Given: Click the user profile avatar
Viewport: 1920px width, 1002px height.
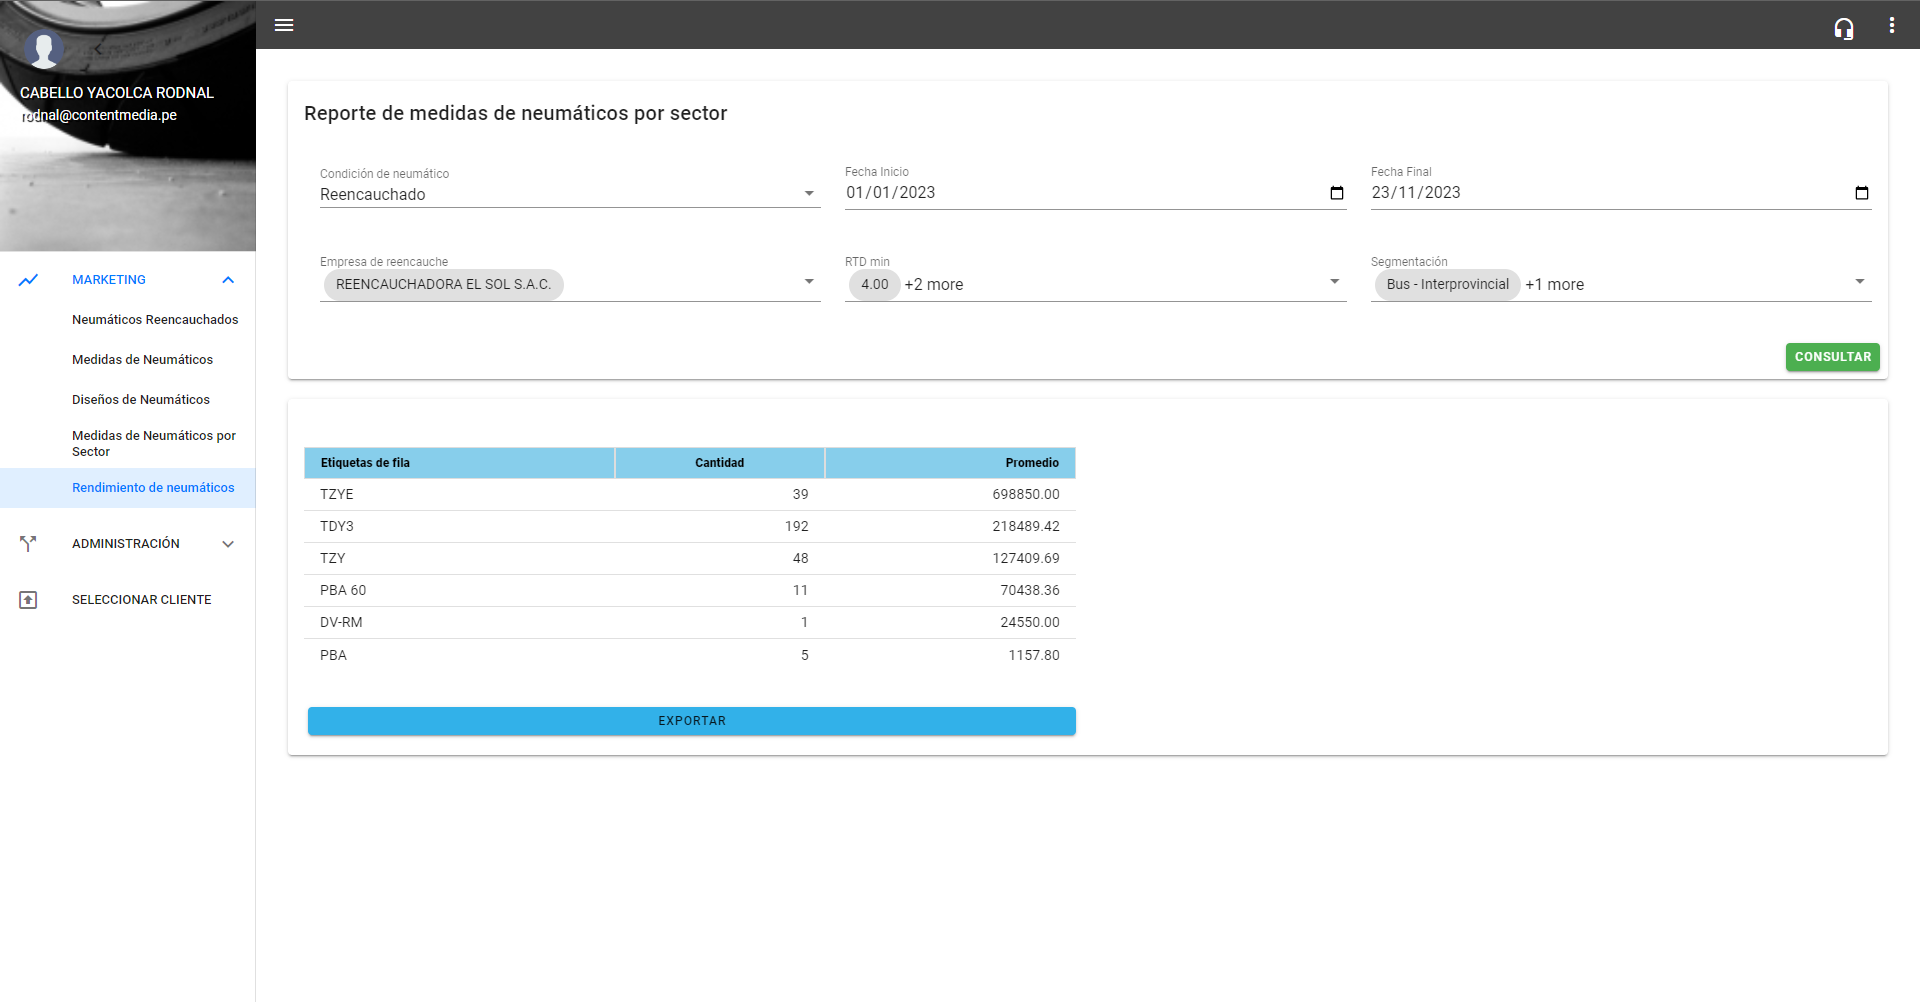Looking at the screenshot, I should (44, 48).
